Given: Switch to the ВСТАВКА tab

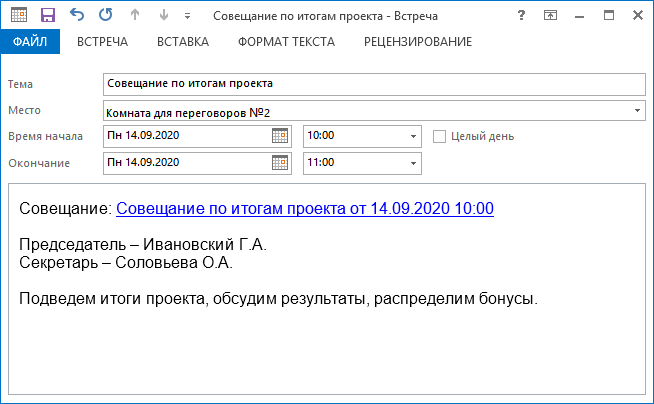Looking at the screenshot, I should pyautogui.click(x=183, y=42).
